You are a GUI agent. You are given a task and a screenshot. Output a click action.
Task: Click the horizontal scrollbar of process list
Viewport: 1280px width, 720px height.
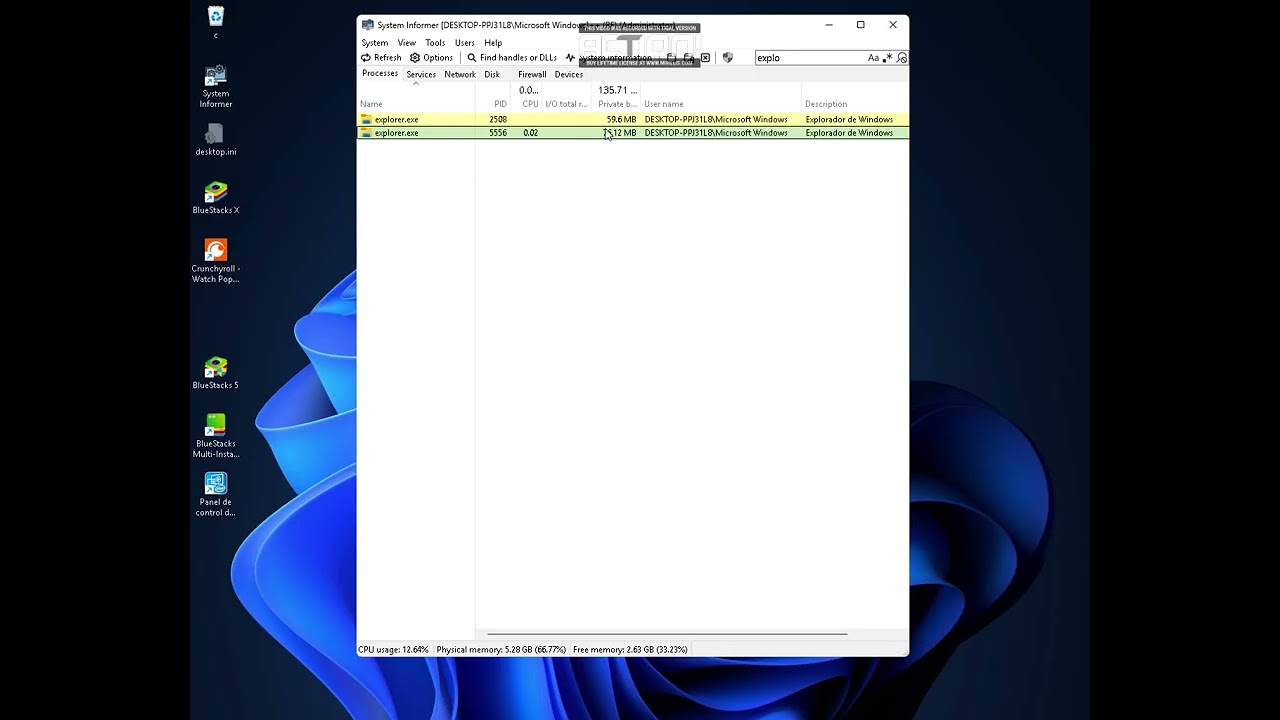tap(667, 634)
